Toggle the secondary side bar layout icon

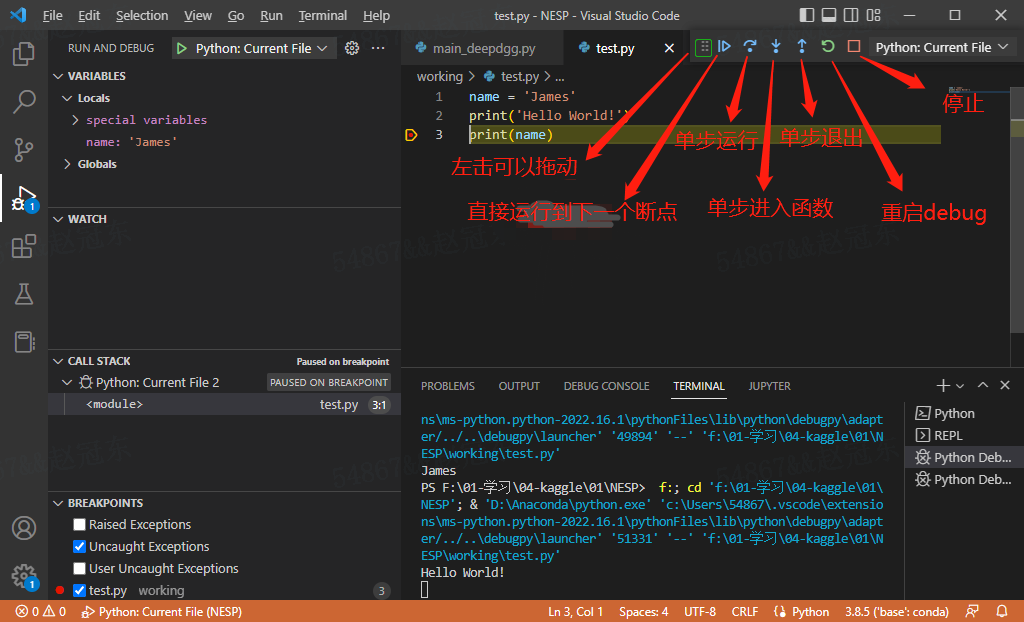click(851, 15)
